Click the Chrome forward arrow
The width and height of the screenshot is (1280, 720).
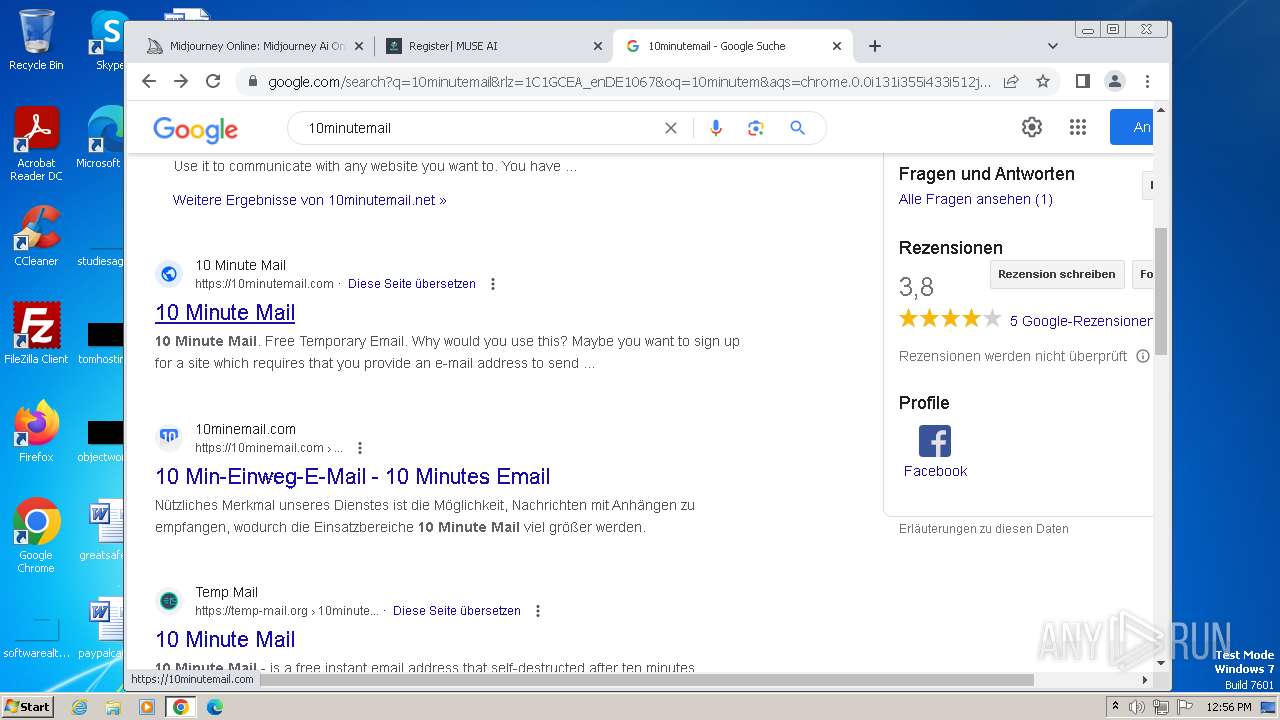pyautogui.click(x=181, y=81)
